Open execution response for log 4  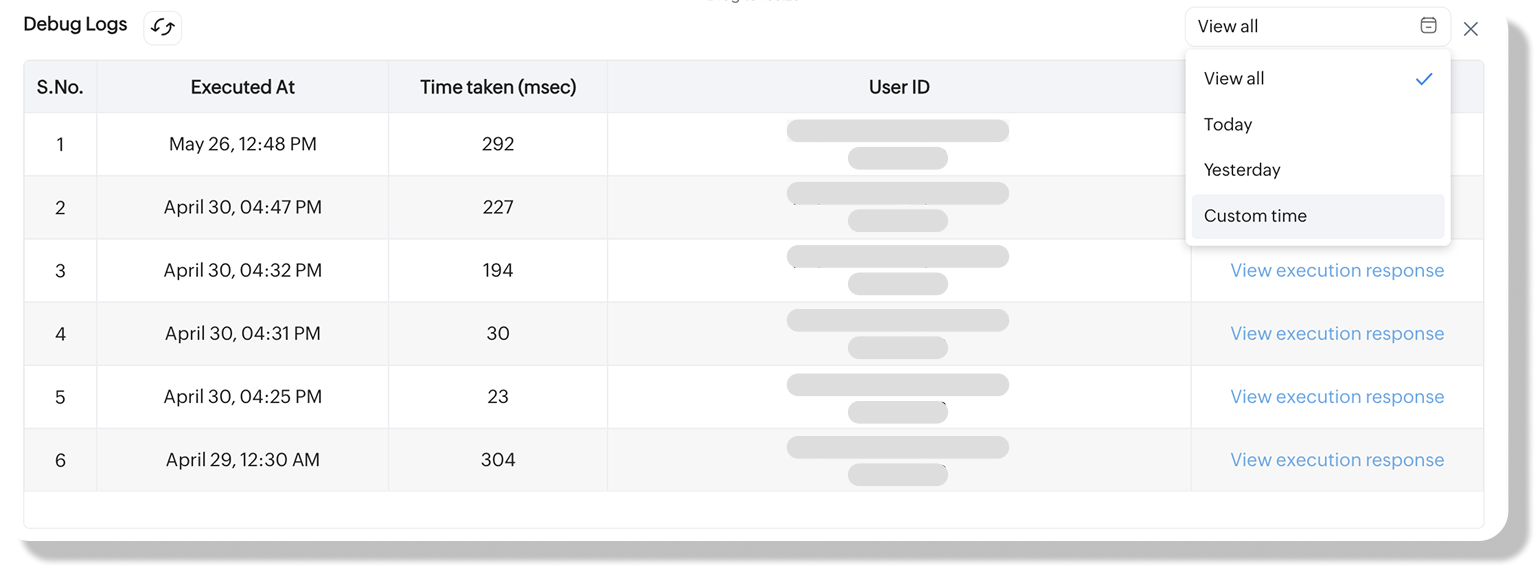click(1336, 334)
